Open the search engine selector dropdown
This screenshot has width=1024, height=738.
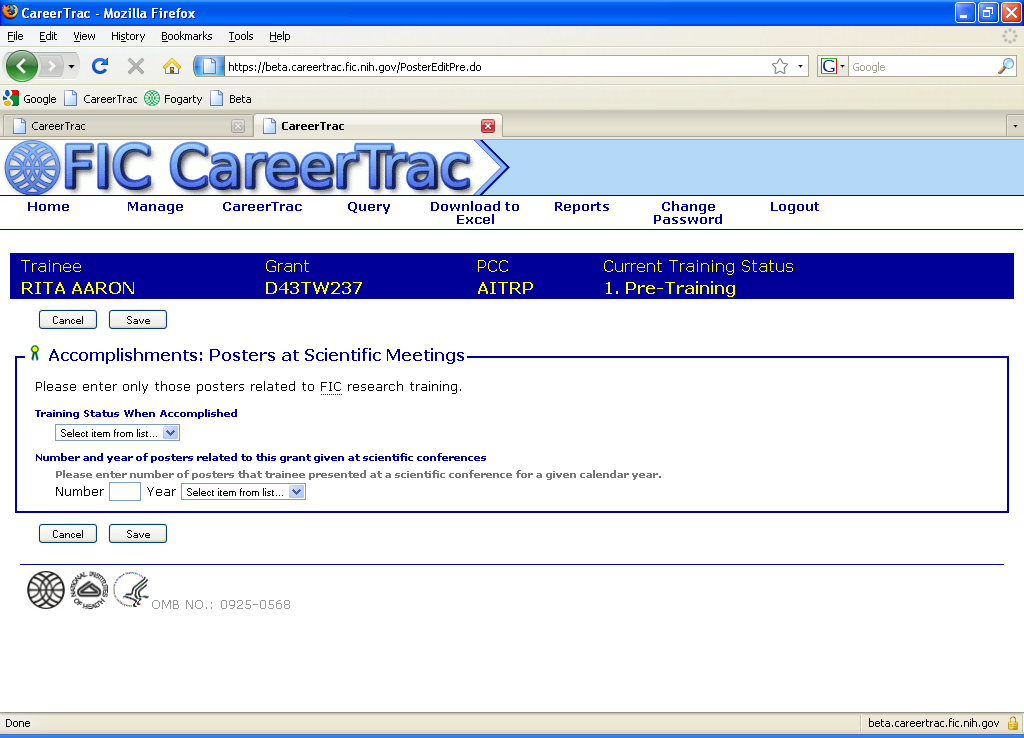tap(833, 66)
